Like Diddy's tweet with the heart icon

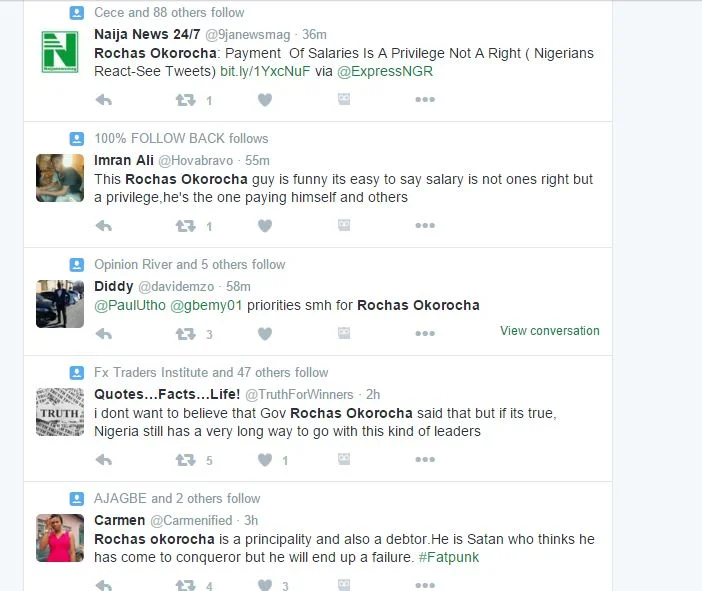coord(265,334)
